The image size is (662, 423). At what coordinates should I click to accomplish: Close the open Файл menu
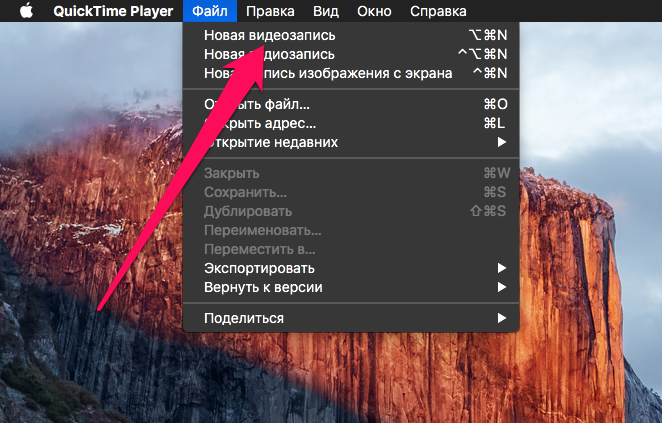click(210, 11)
